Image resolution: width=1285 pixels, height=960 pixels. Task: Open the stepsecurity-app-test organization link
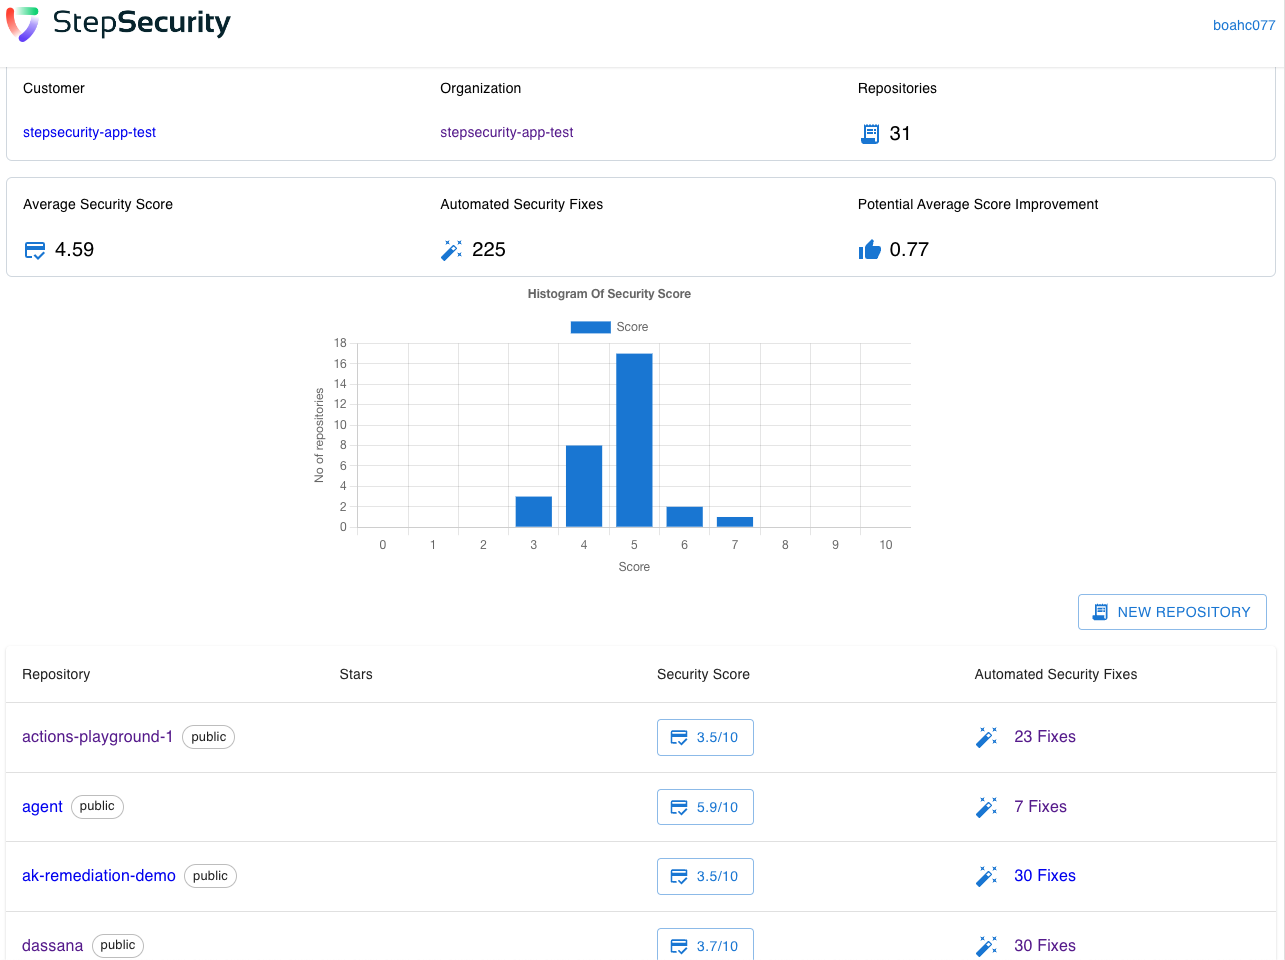(x=506, y=132)
